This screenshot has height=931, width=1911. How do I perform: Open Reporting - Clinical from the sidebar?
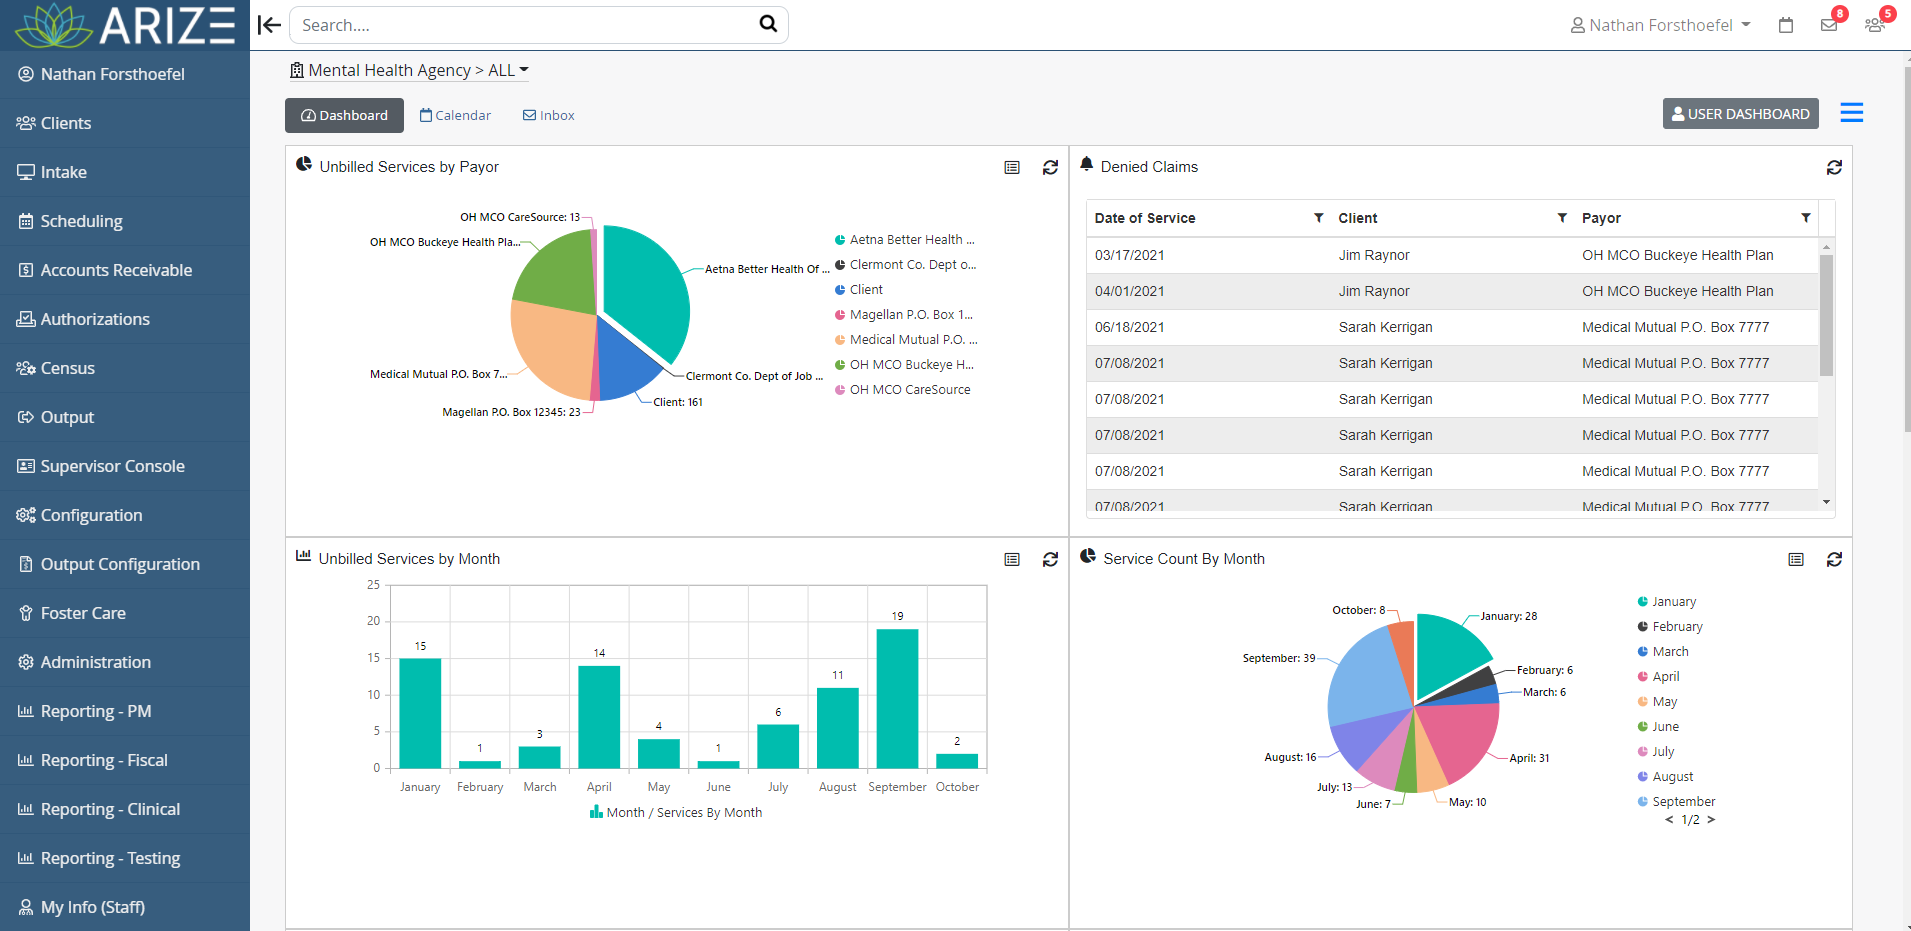click(x=110, y=809)
